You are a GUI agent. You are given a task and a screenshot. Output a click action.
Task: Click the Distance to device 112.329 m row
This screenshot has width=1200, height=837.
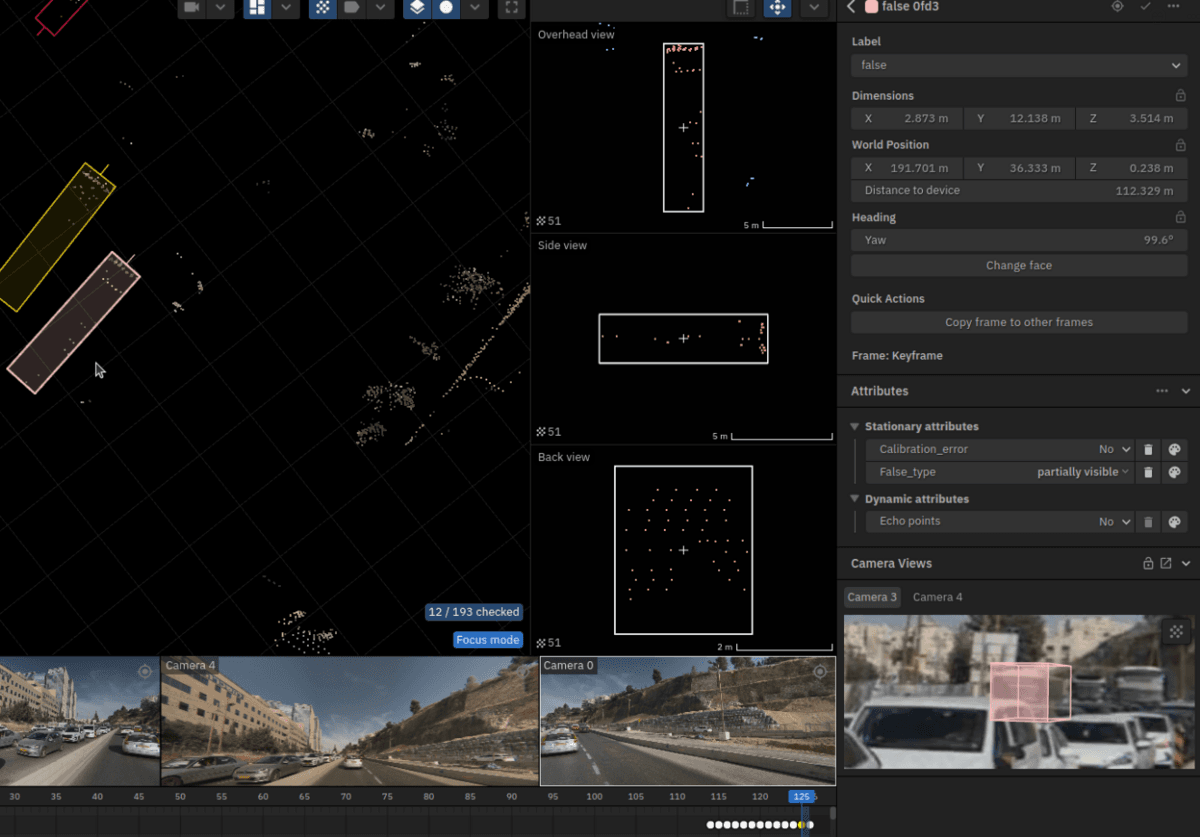pyautogui.click(x=1019, y=190)
